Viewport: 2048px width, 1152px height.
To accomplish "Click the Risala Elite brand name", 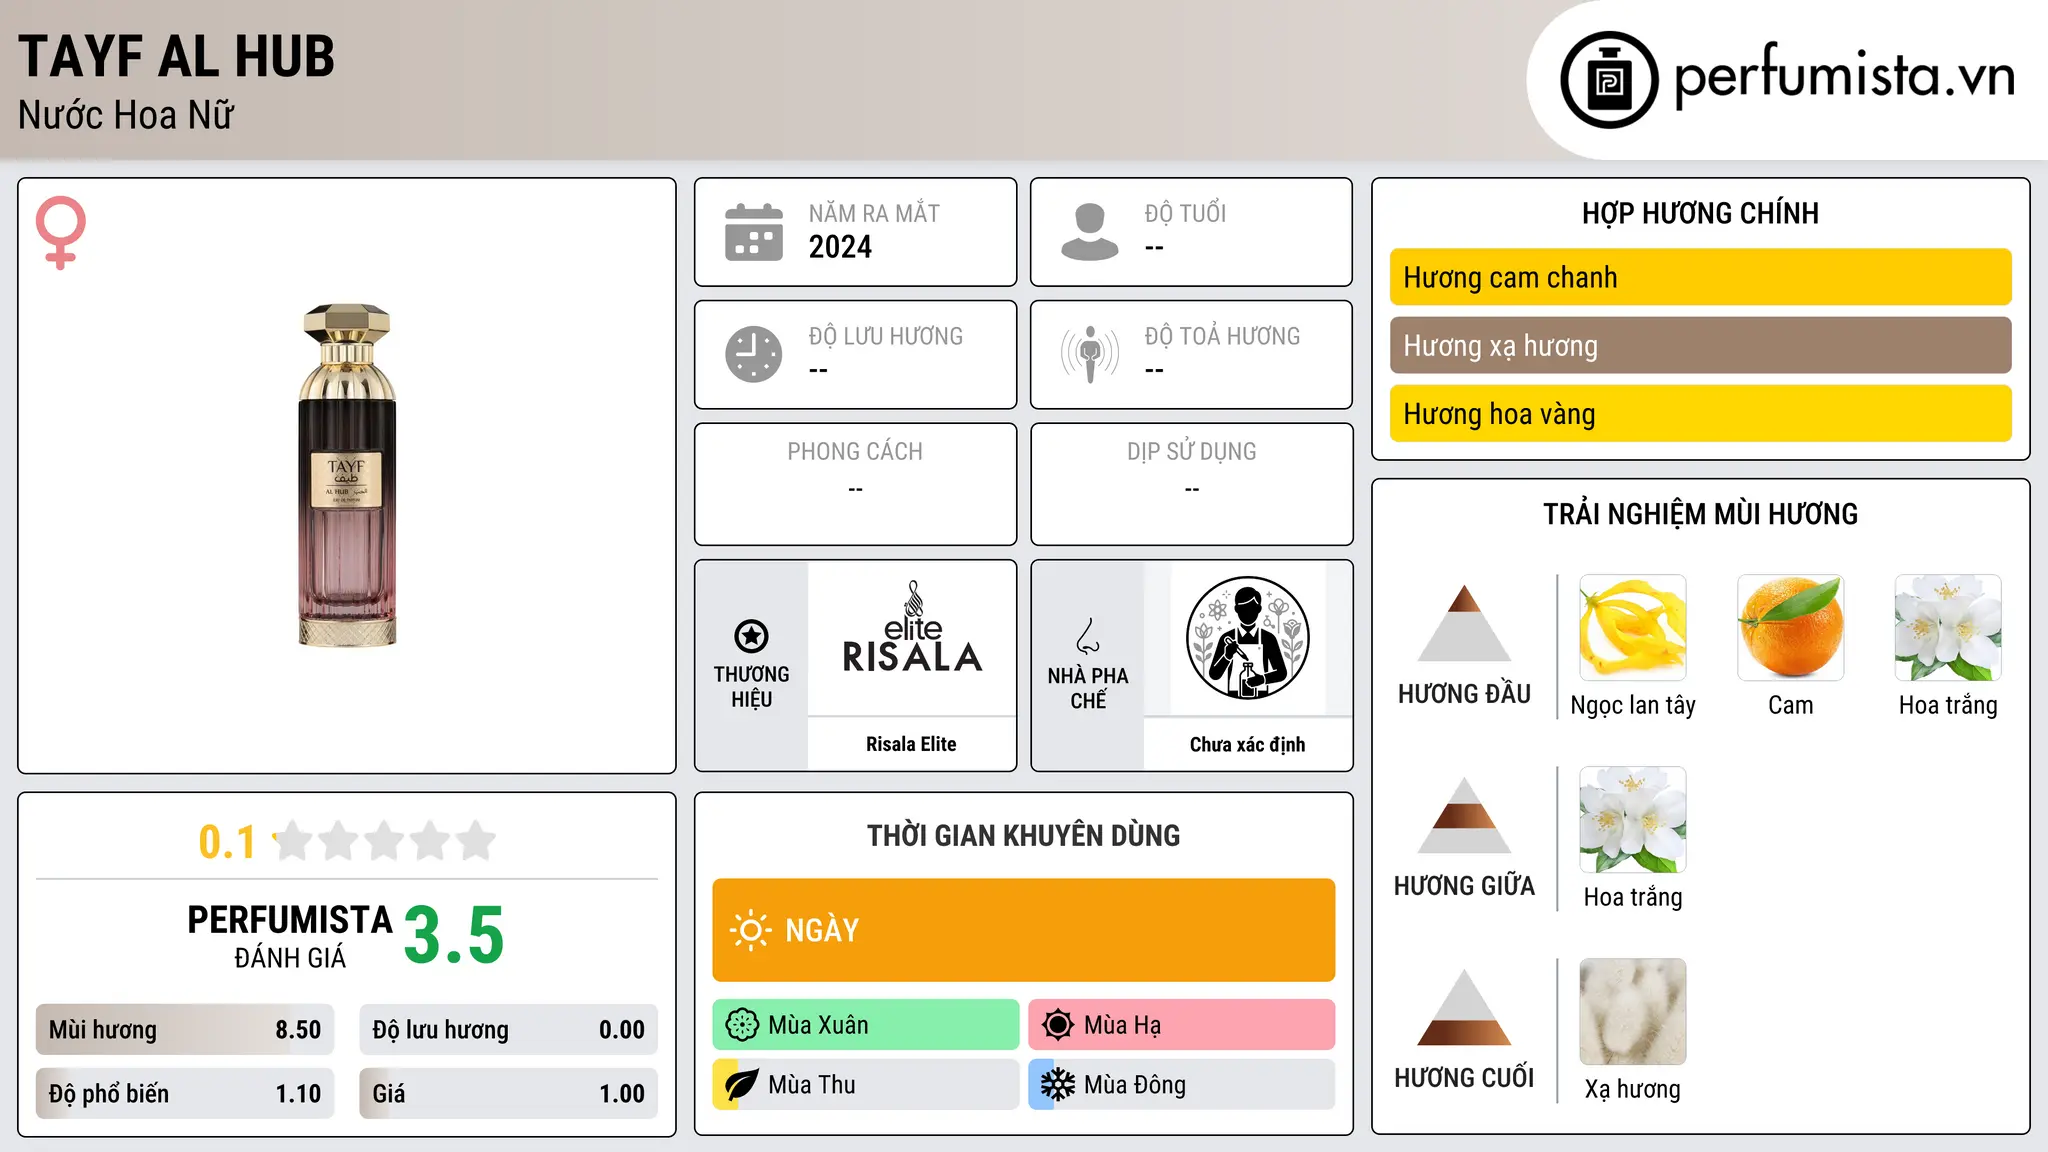I will 911,744.
